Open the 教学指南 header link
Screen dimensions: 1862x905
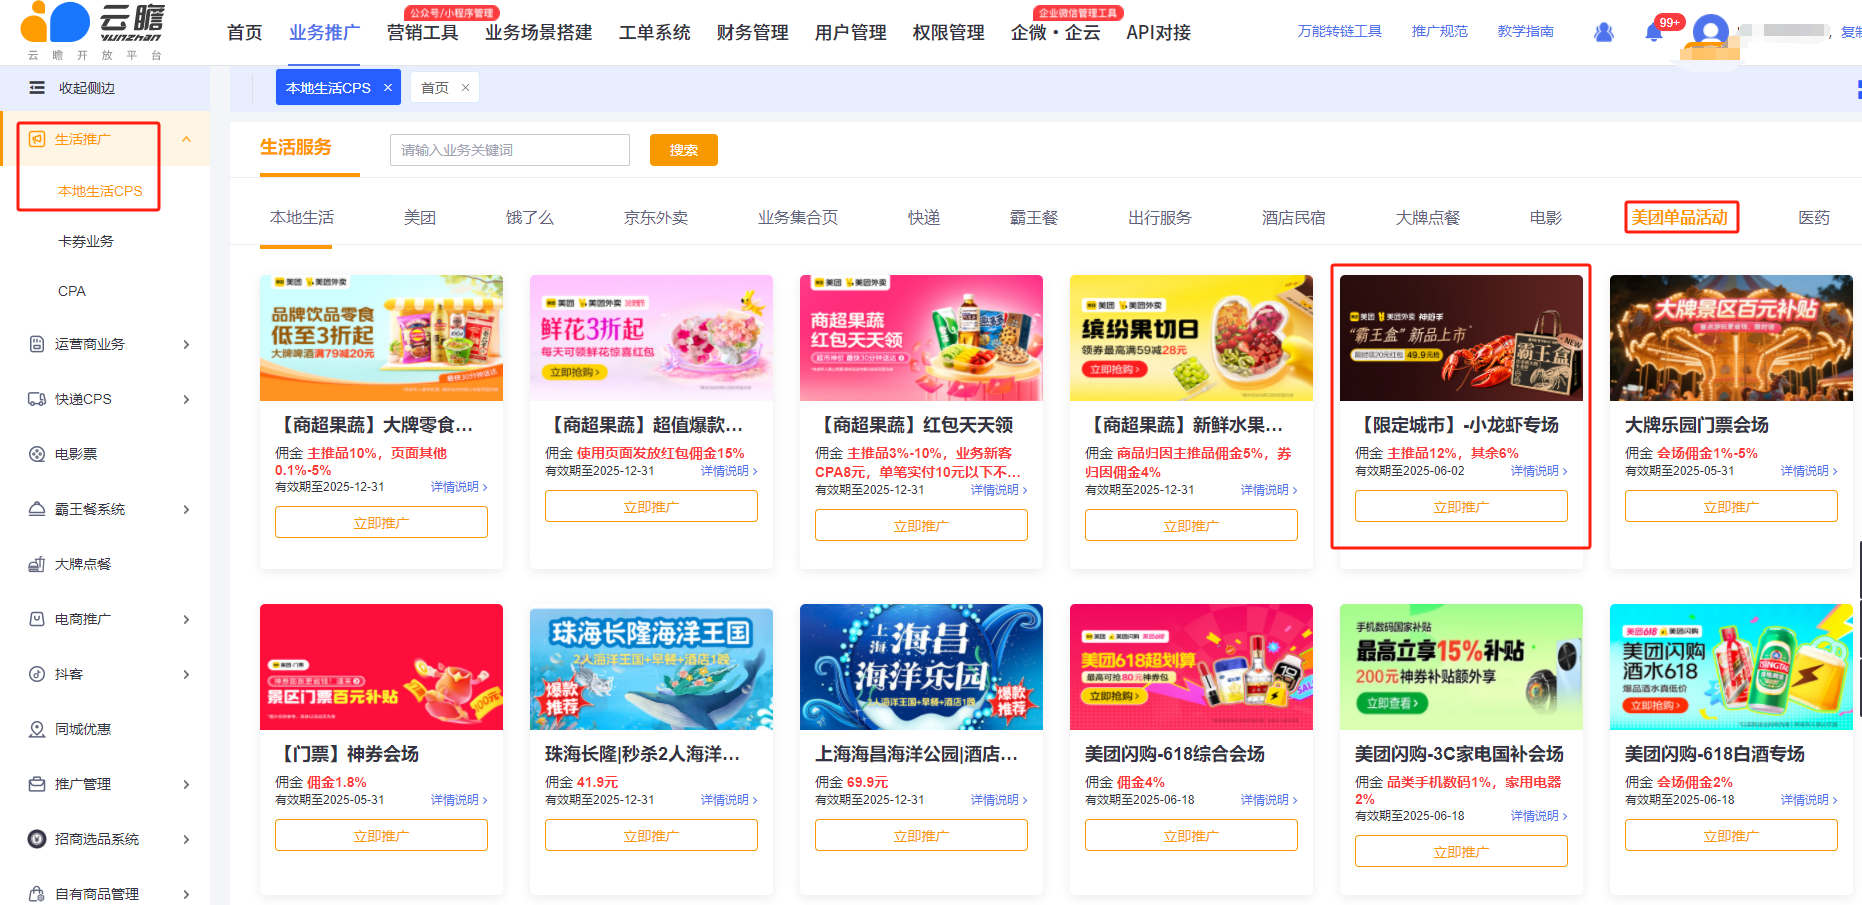[x=1526, y=32]
